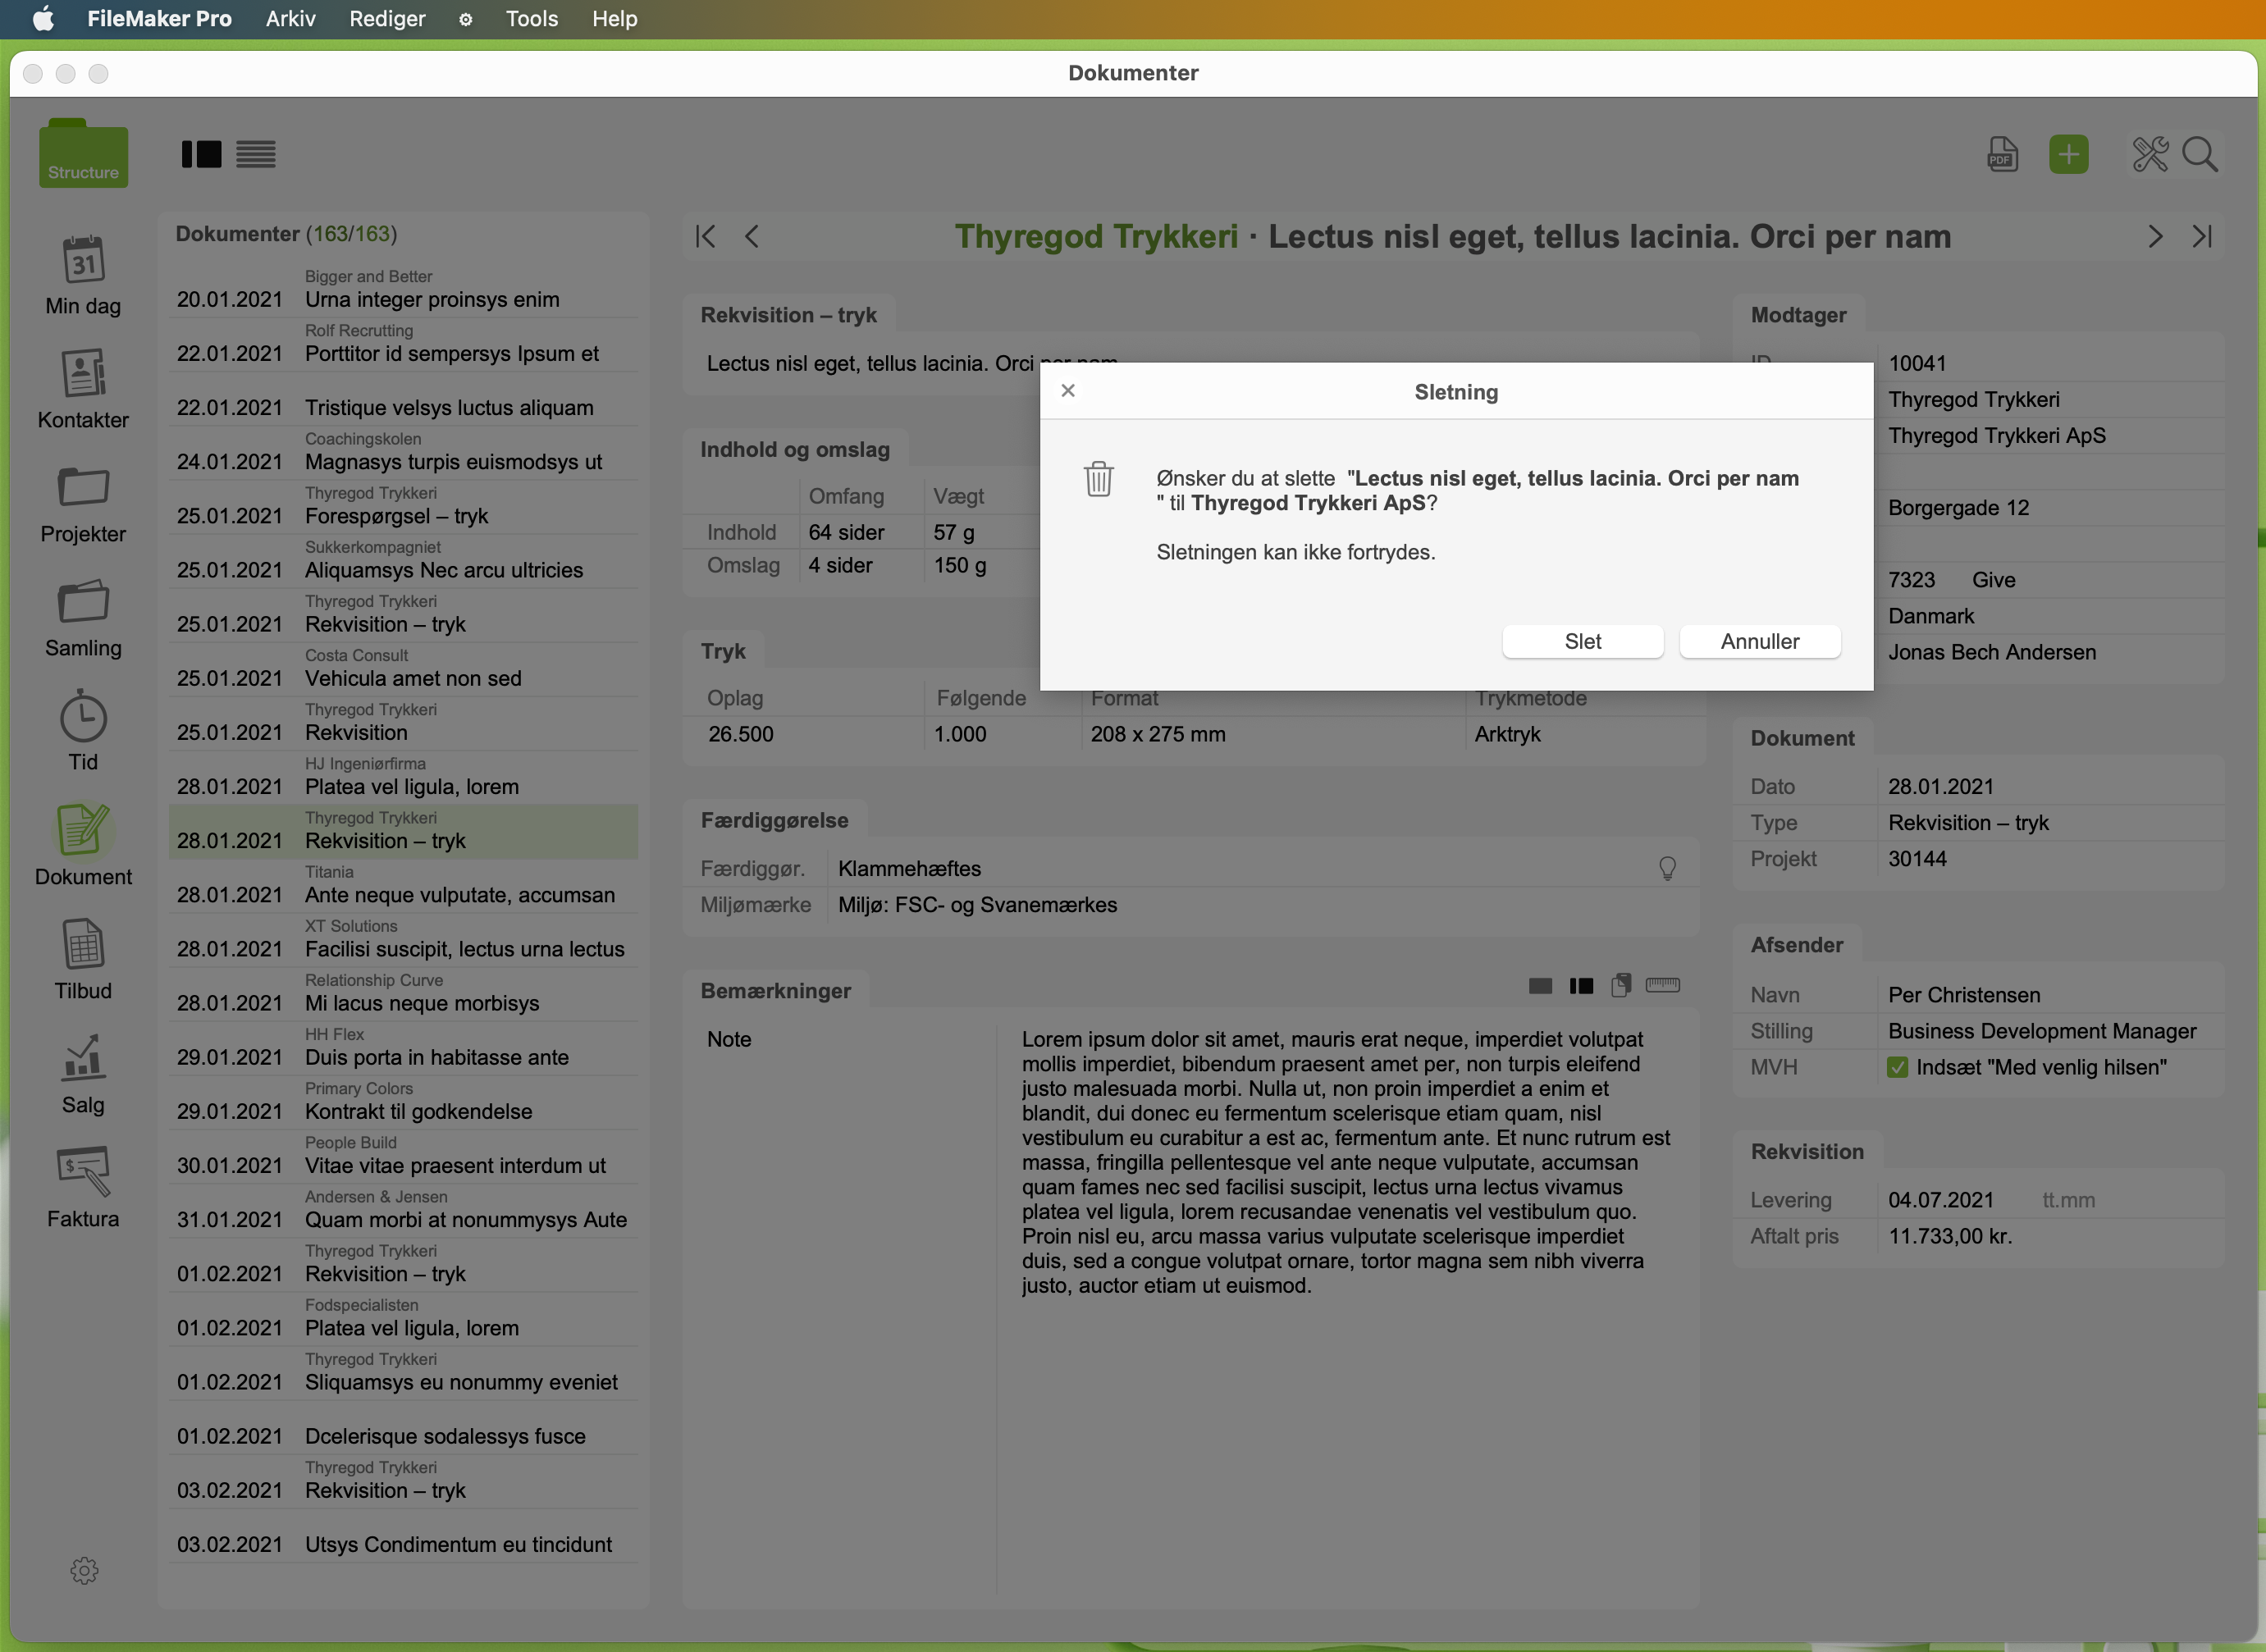Viewport: 2266px width, 1652px height.
Task: Open the Tools menu
Action: coord(531,19)
